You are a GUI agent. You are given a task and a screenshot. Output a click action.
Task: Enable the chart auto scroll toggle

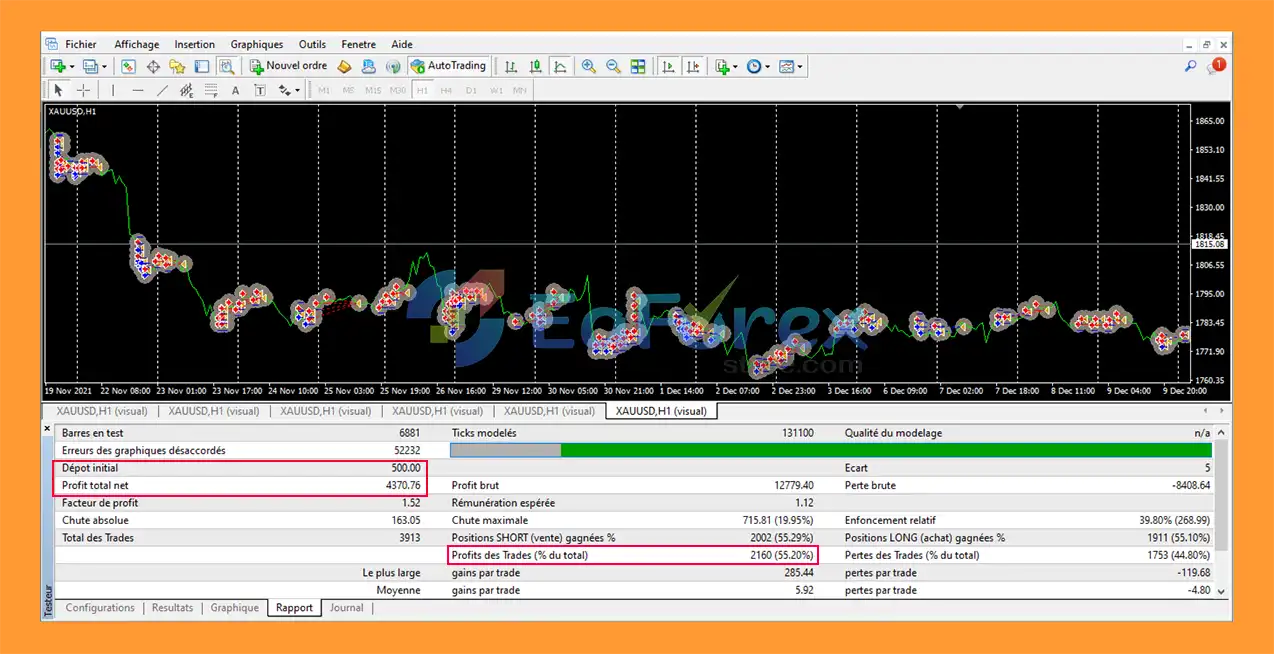pyautogui.click(x=669, y=67)
